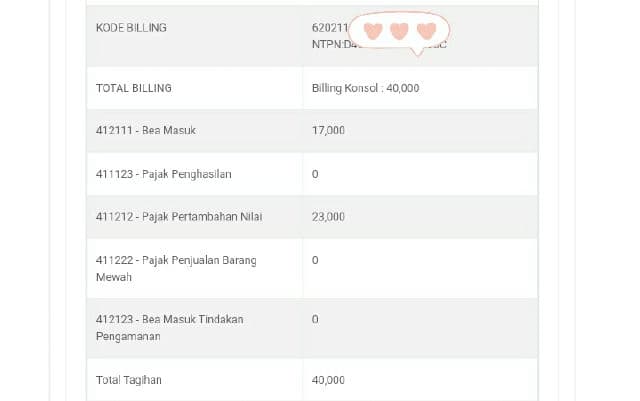Click the 40,000 Total Tagihan amount
This screenshot has height=401, width=640.
click(x=328, y=380)
